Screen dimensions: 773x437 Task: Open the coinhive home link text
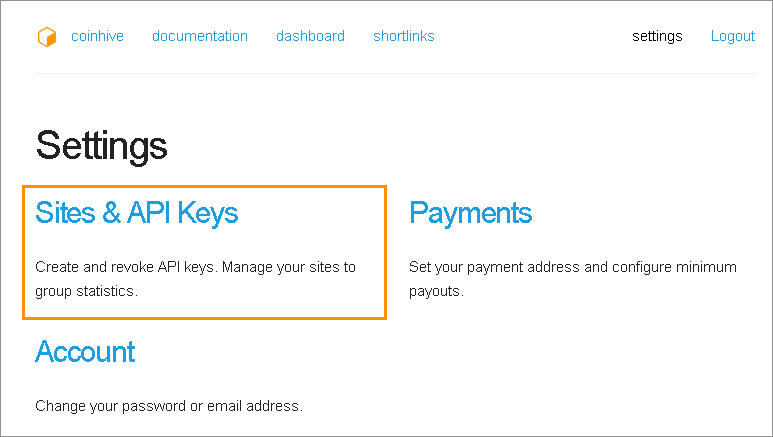[97, 36]
